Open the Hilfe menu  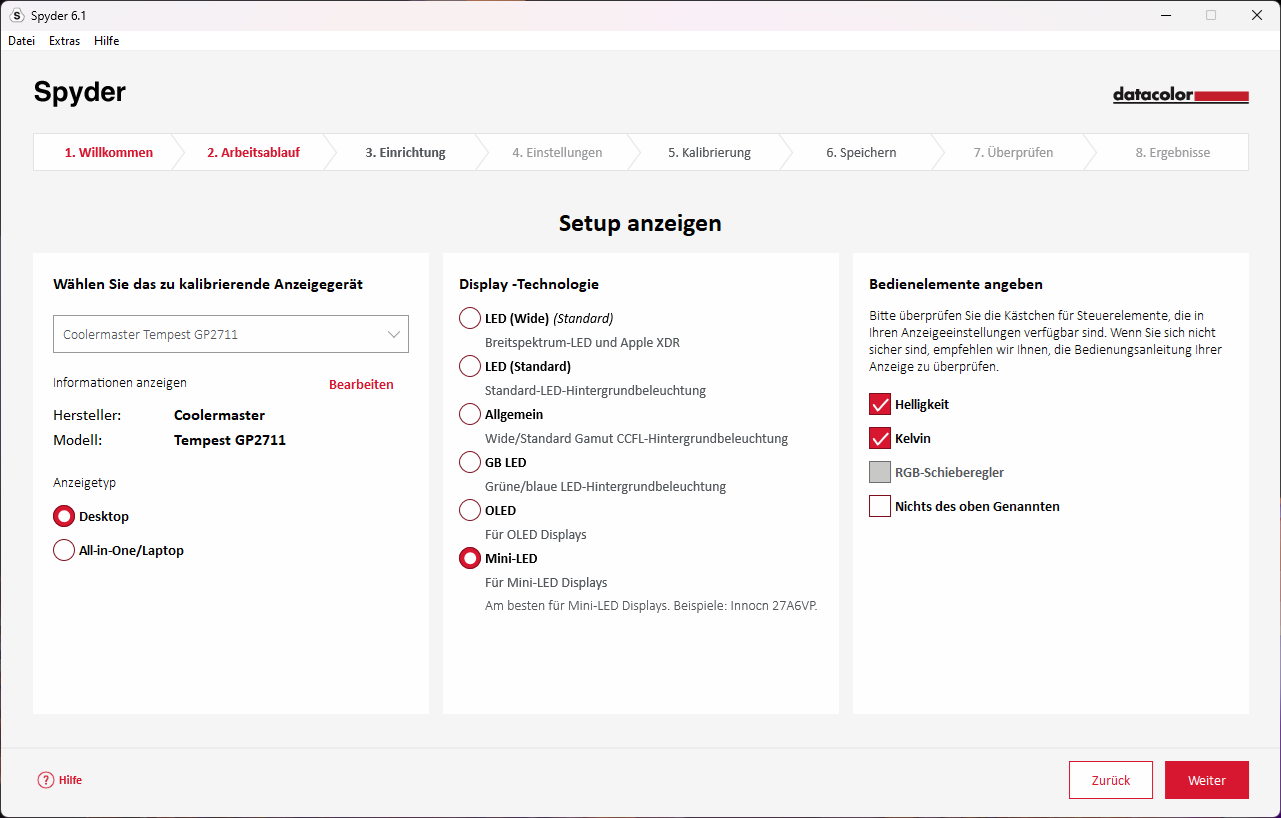pyautogui.click(x=106, y=40)
